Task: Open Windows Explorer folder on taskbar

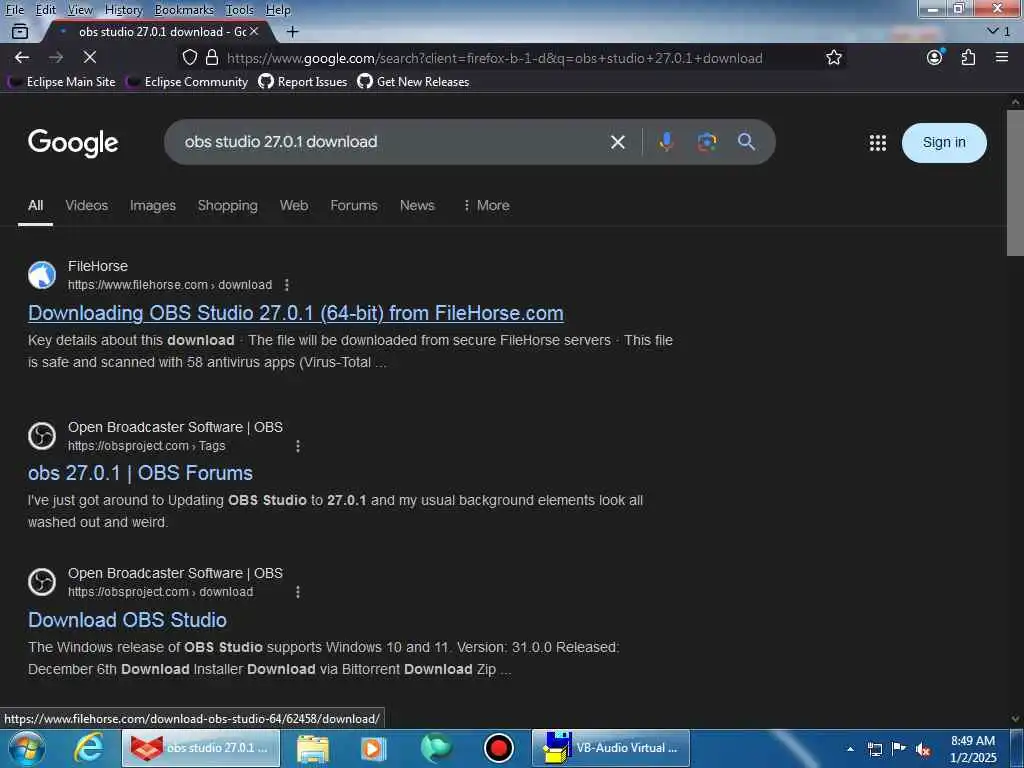Action: 313,748
